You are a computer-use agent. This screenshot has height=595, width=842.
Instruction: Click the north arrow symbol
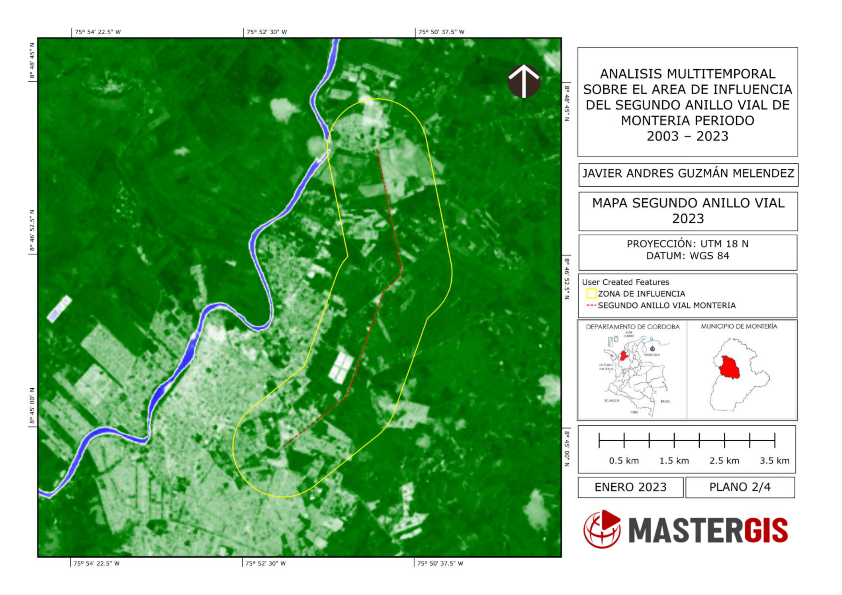click(524, 81)
